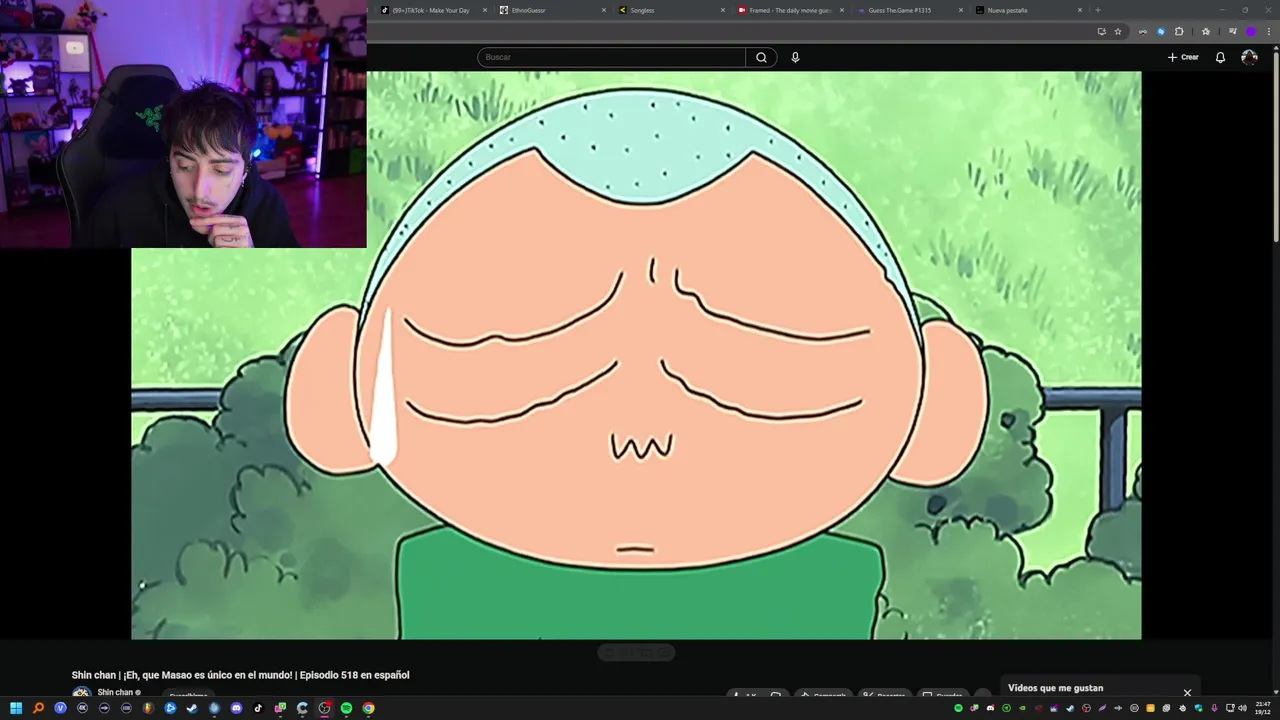Focus the Buscar search field
The image size is (1280, 720).
611,57
